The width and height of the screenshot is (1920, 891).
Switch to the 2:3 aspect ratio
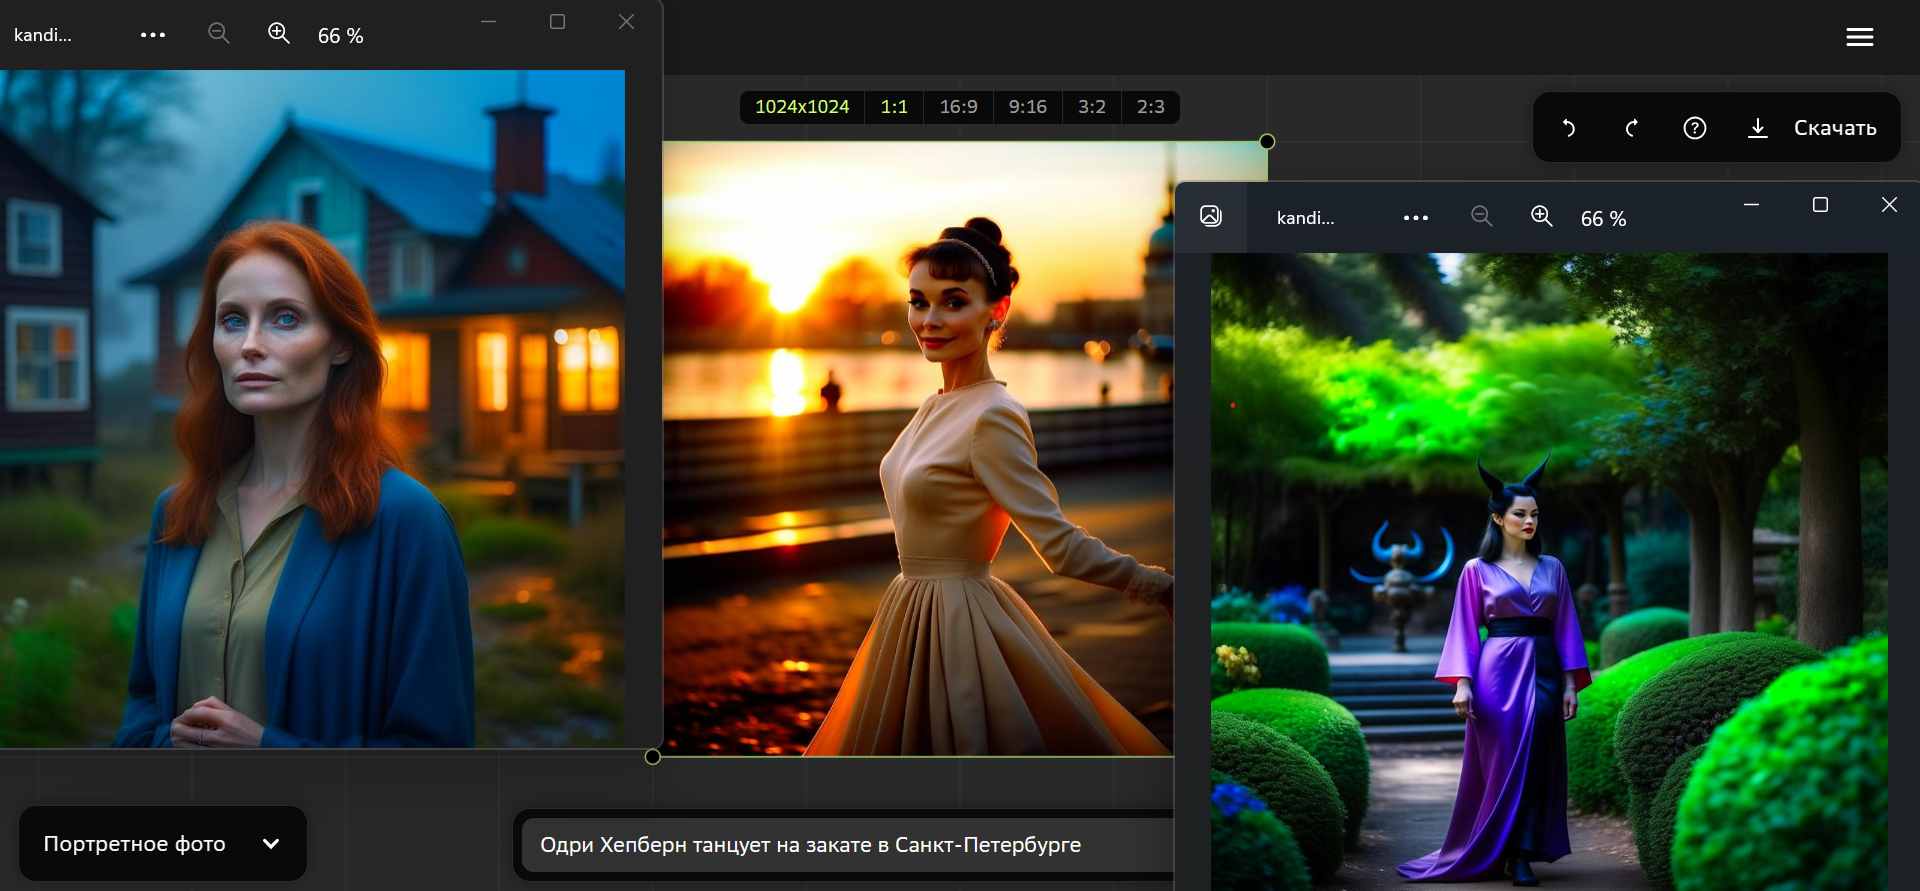1150,107
